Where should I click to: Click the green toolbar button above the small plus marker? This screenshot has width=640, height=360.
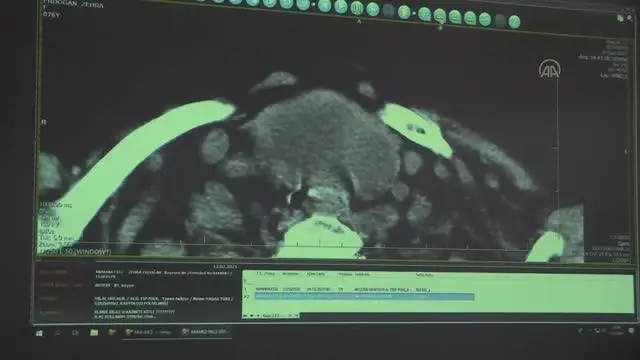pyautogui.click(x=440, y=16)
